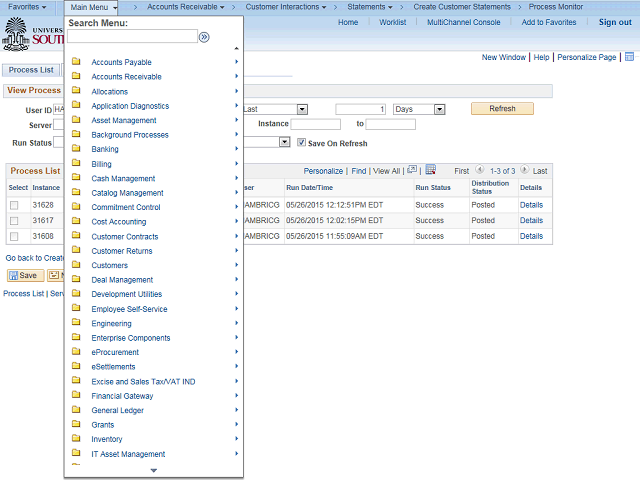Go to previous row with left arrow
This screenshot has width=640, height=480.
480,171
